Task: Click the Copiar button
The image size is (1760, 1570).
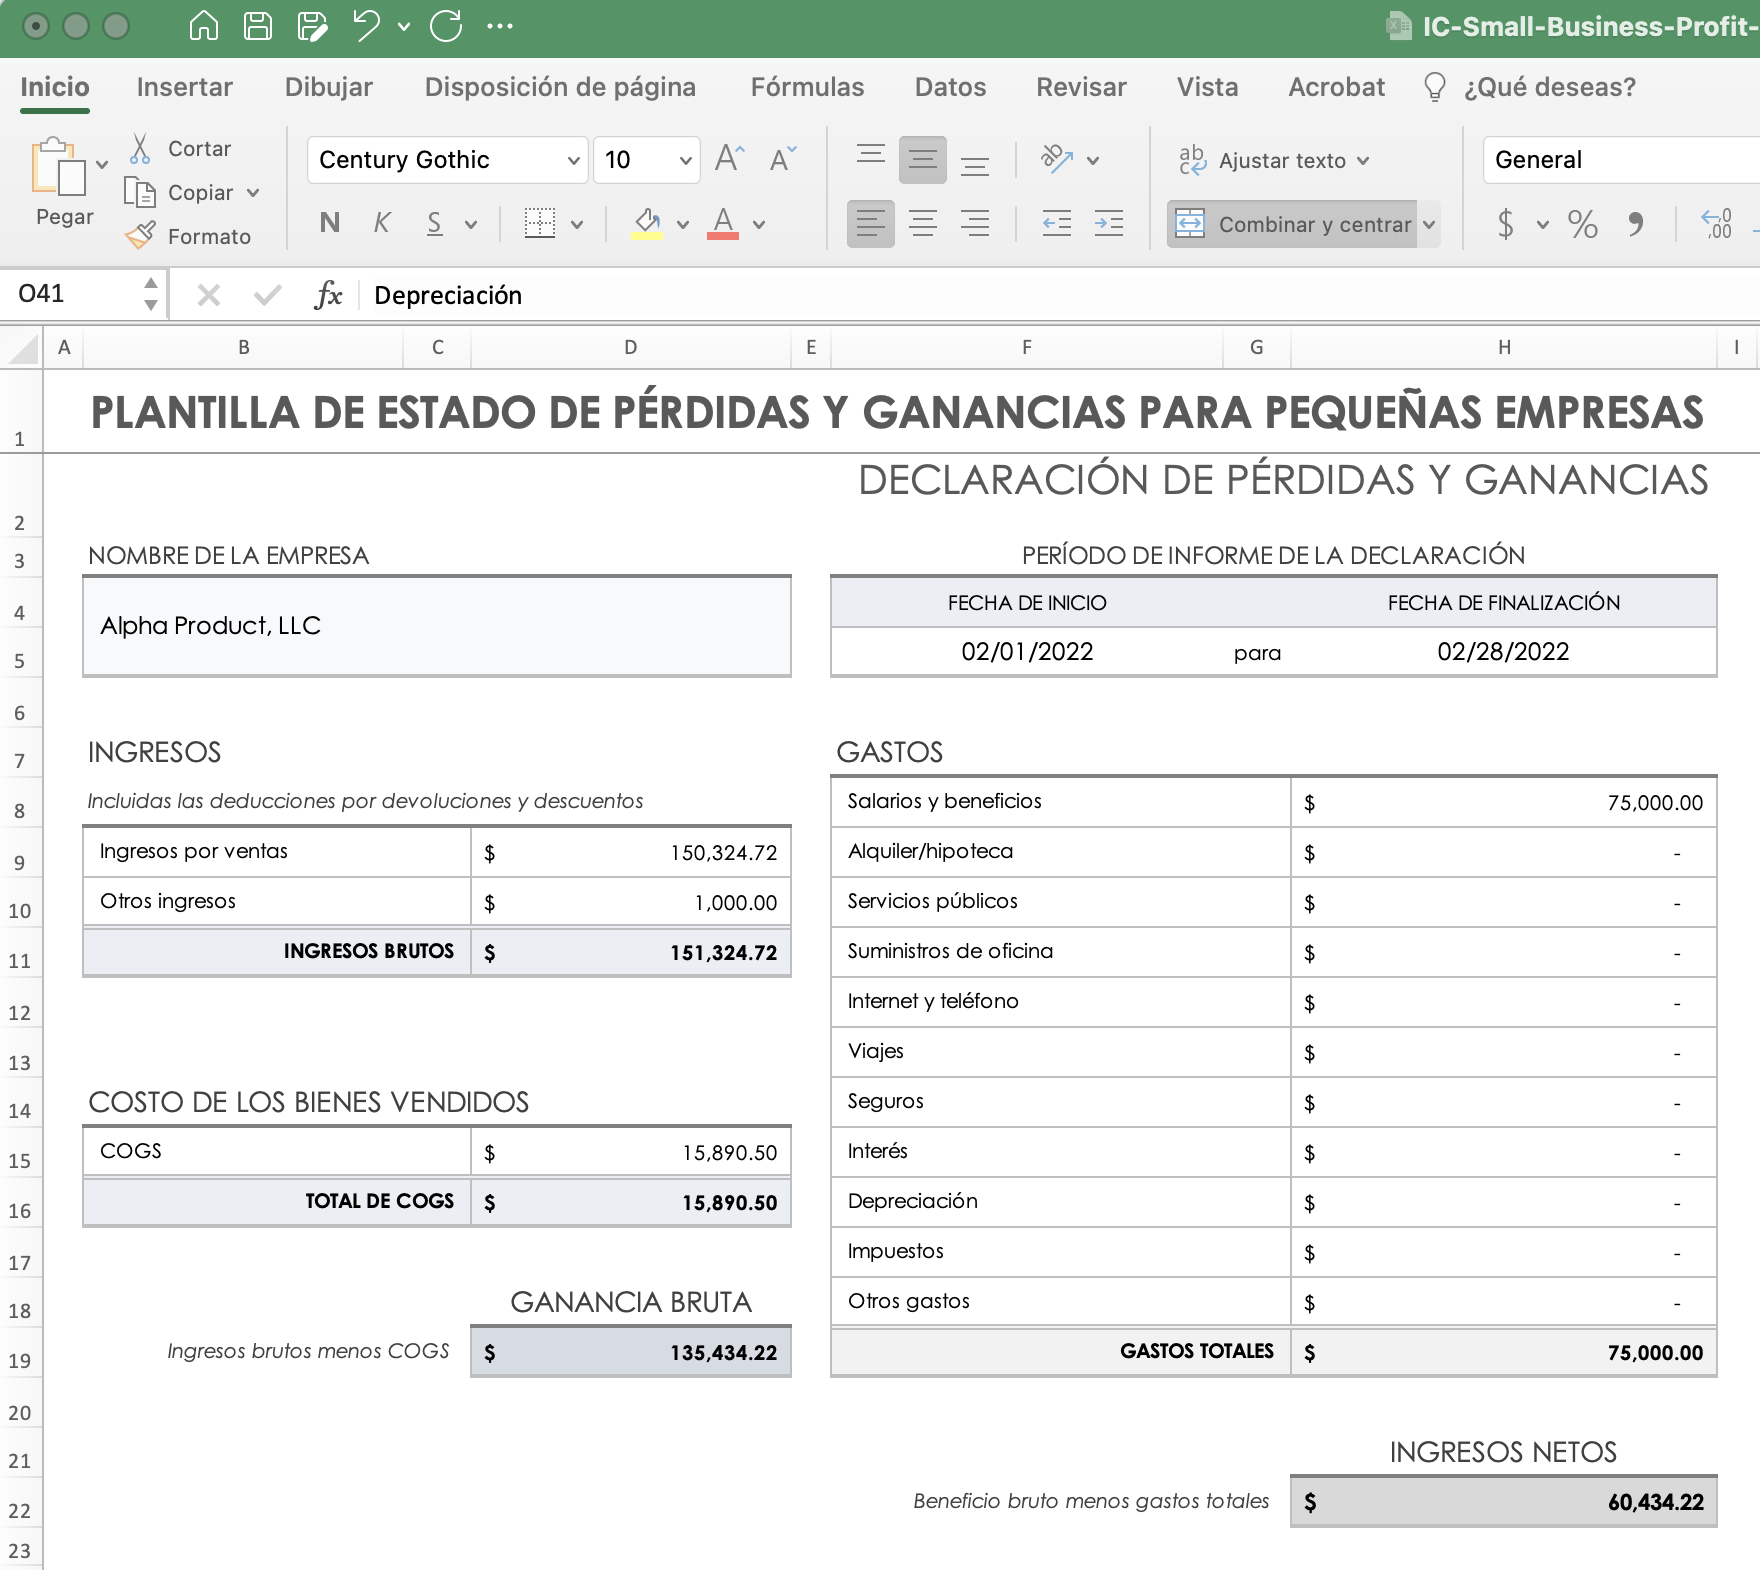Action: tap(181, 192)
